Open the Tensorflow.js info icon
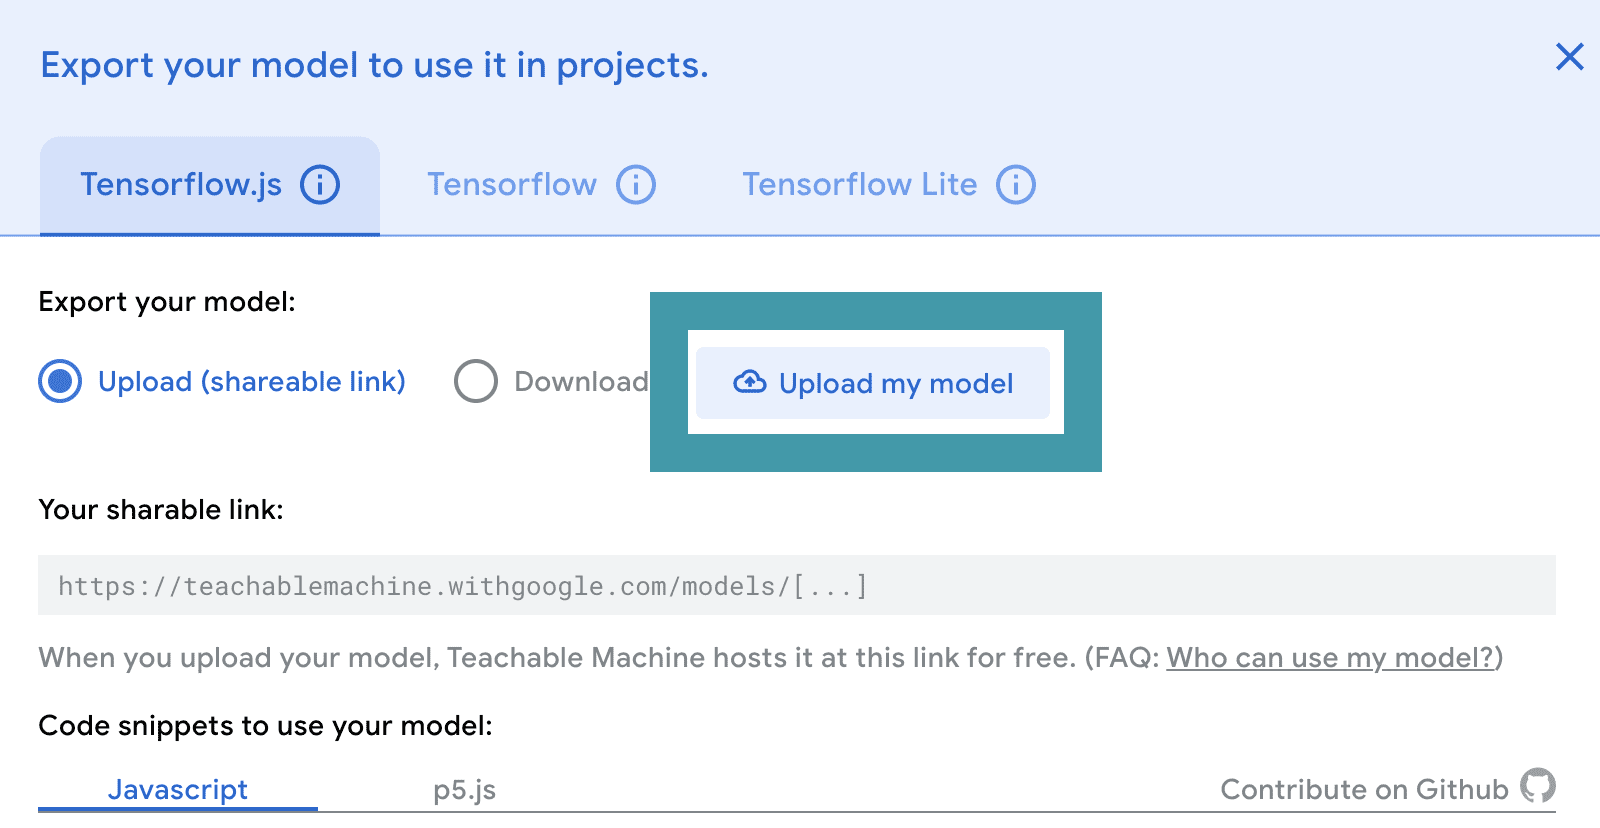 320,185
